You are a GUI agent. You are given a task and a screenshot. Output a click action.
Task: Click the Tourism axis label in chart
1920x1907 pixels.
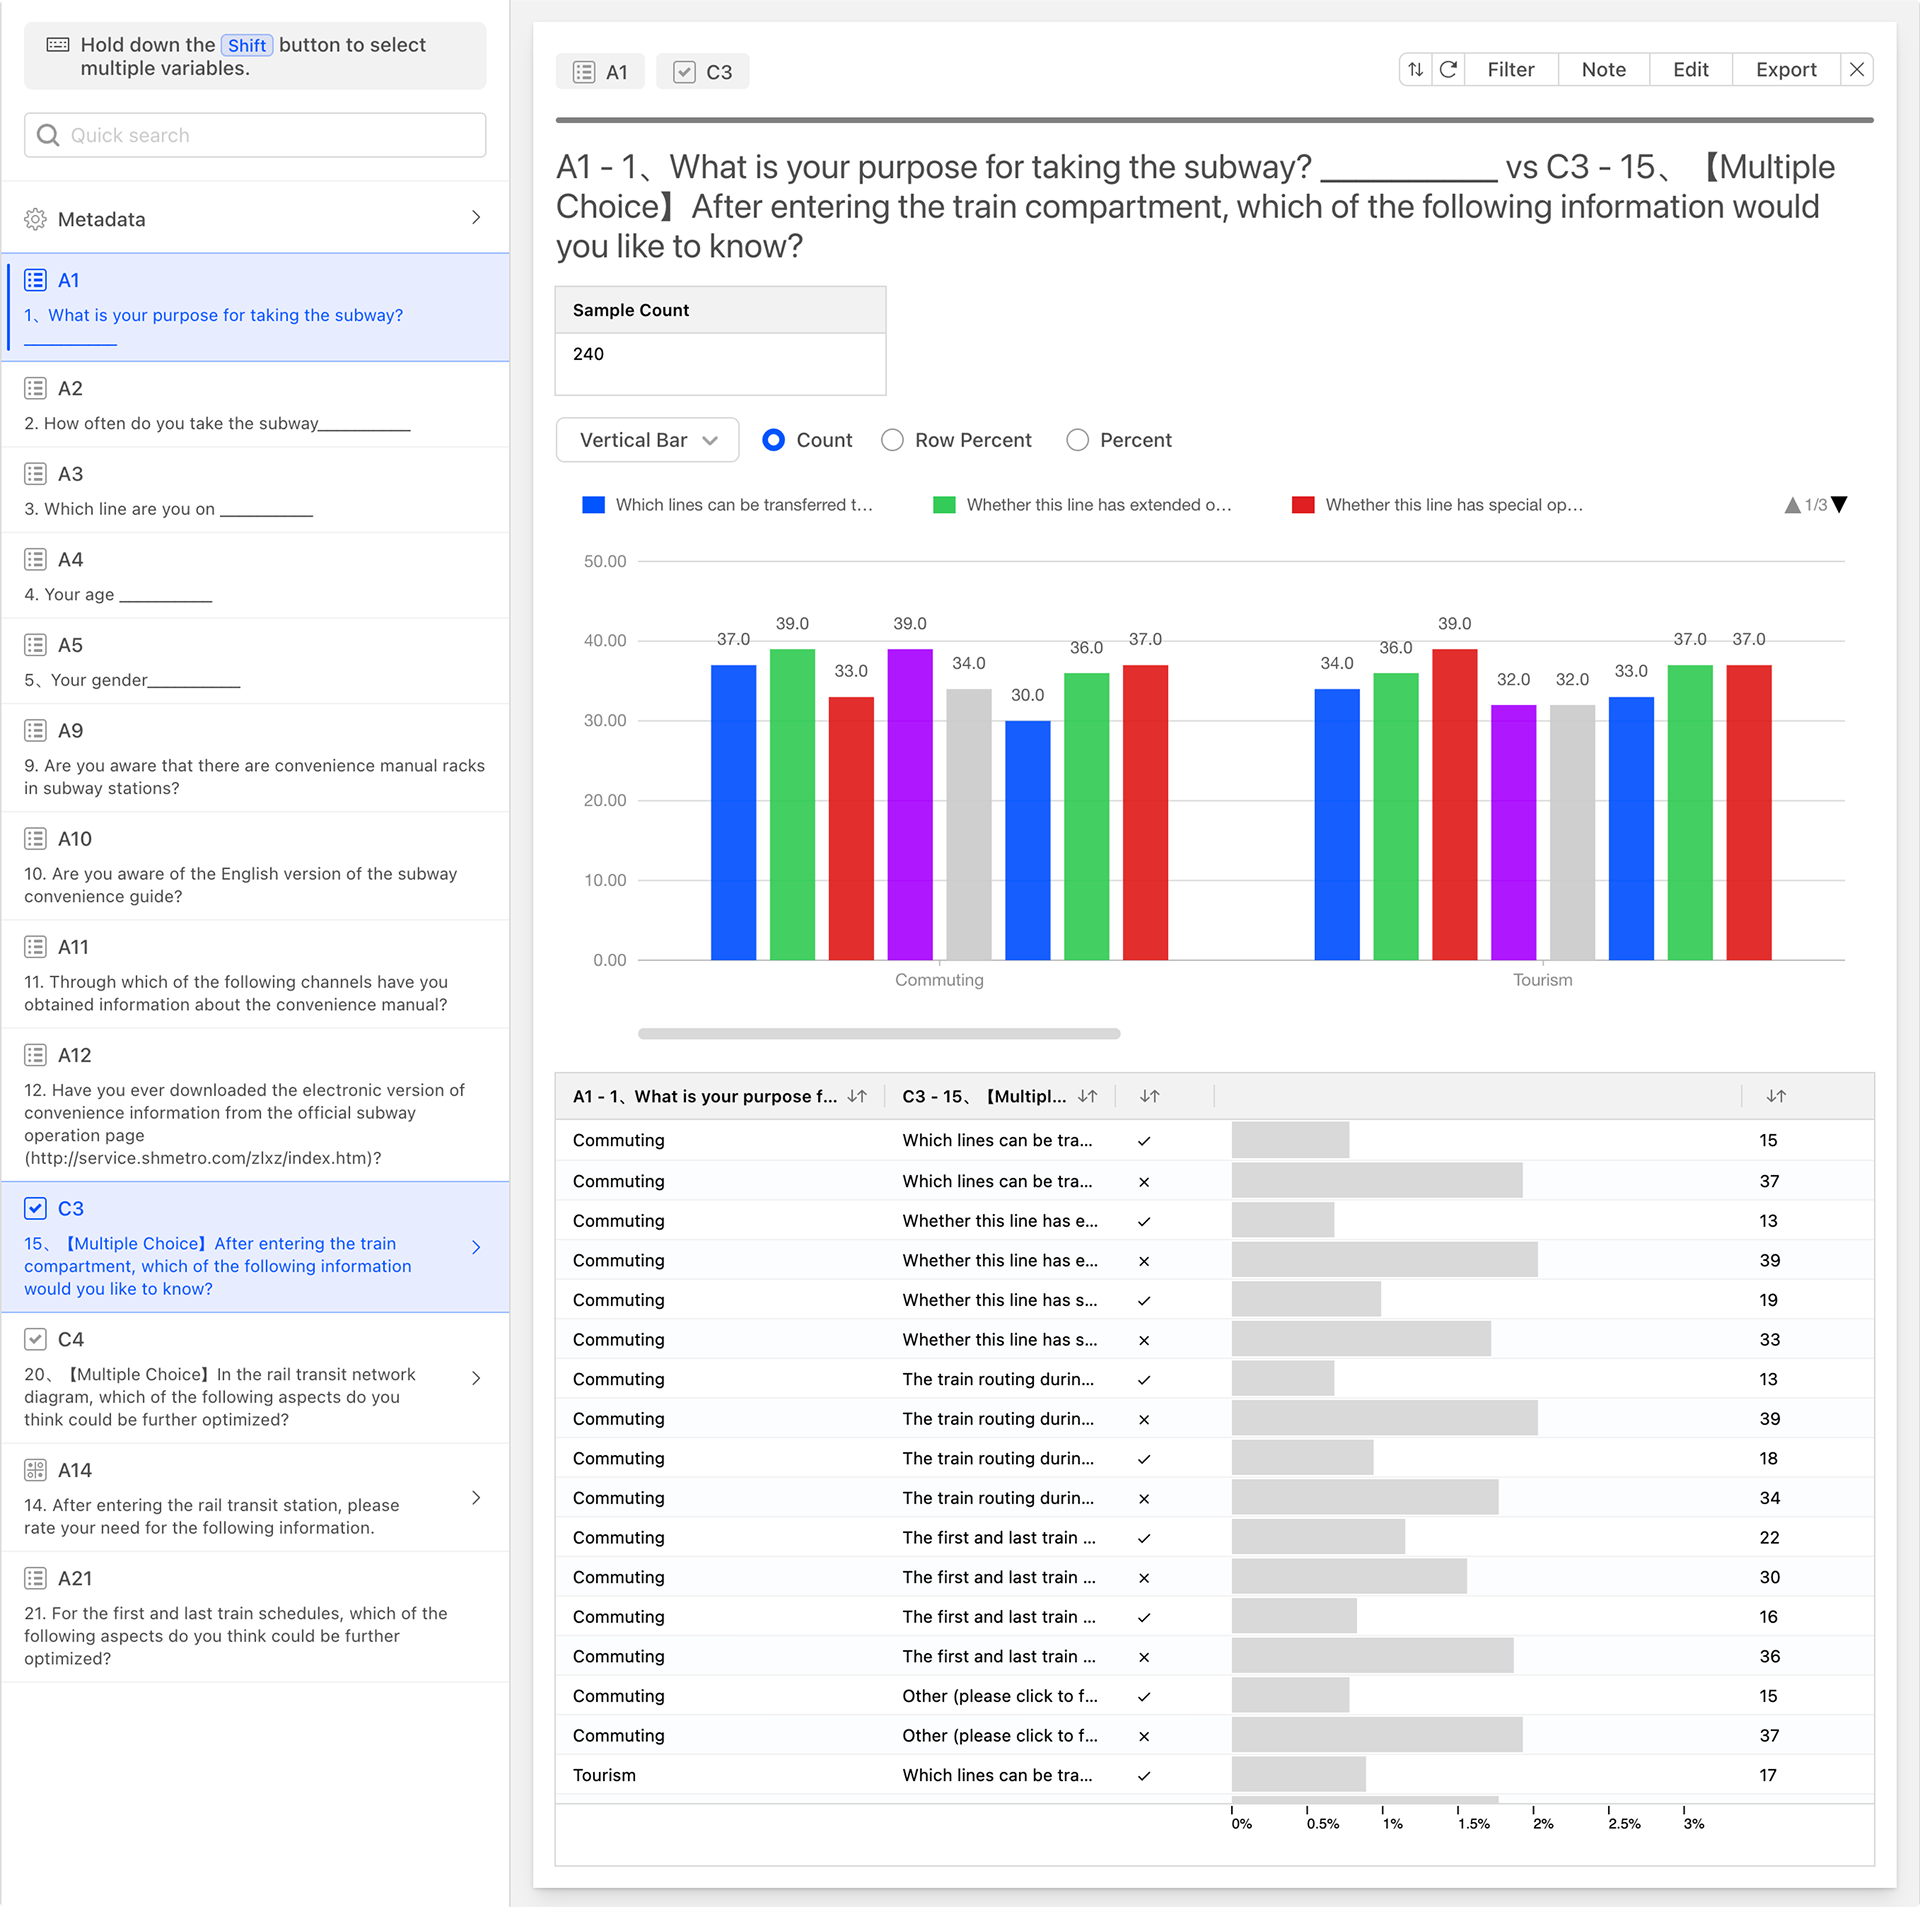coord(1542,980)
